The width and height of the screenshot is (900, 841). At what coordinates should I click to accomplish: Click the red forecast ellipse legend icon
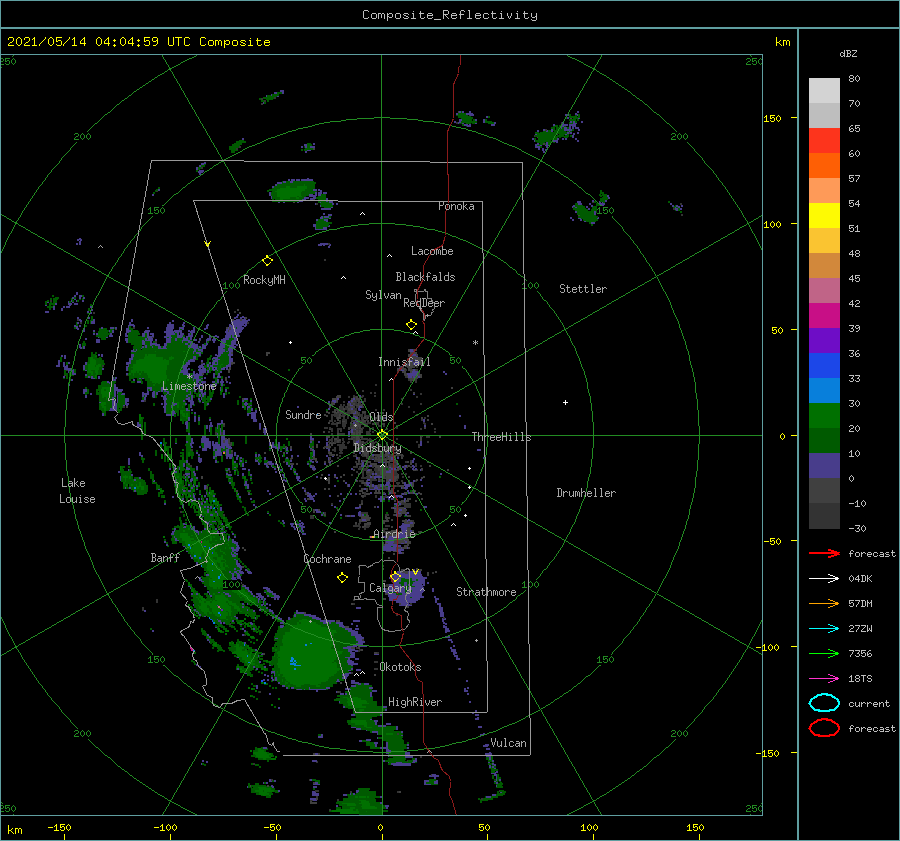tap(824, 728)
